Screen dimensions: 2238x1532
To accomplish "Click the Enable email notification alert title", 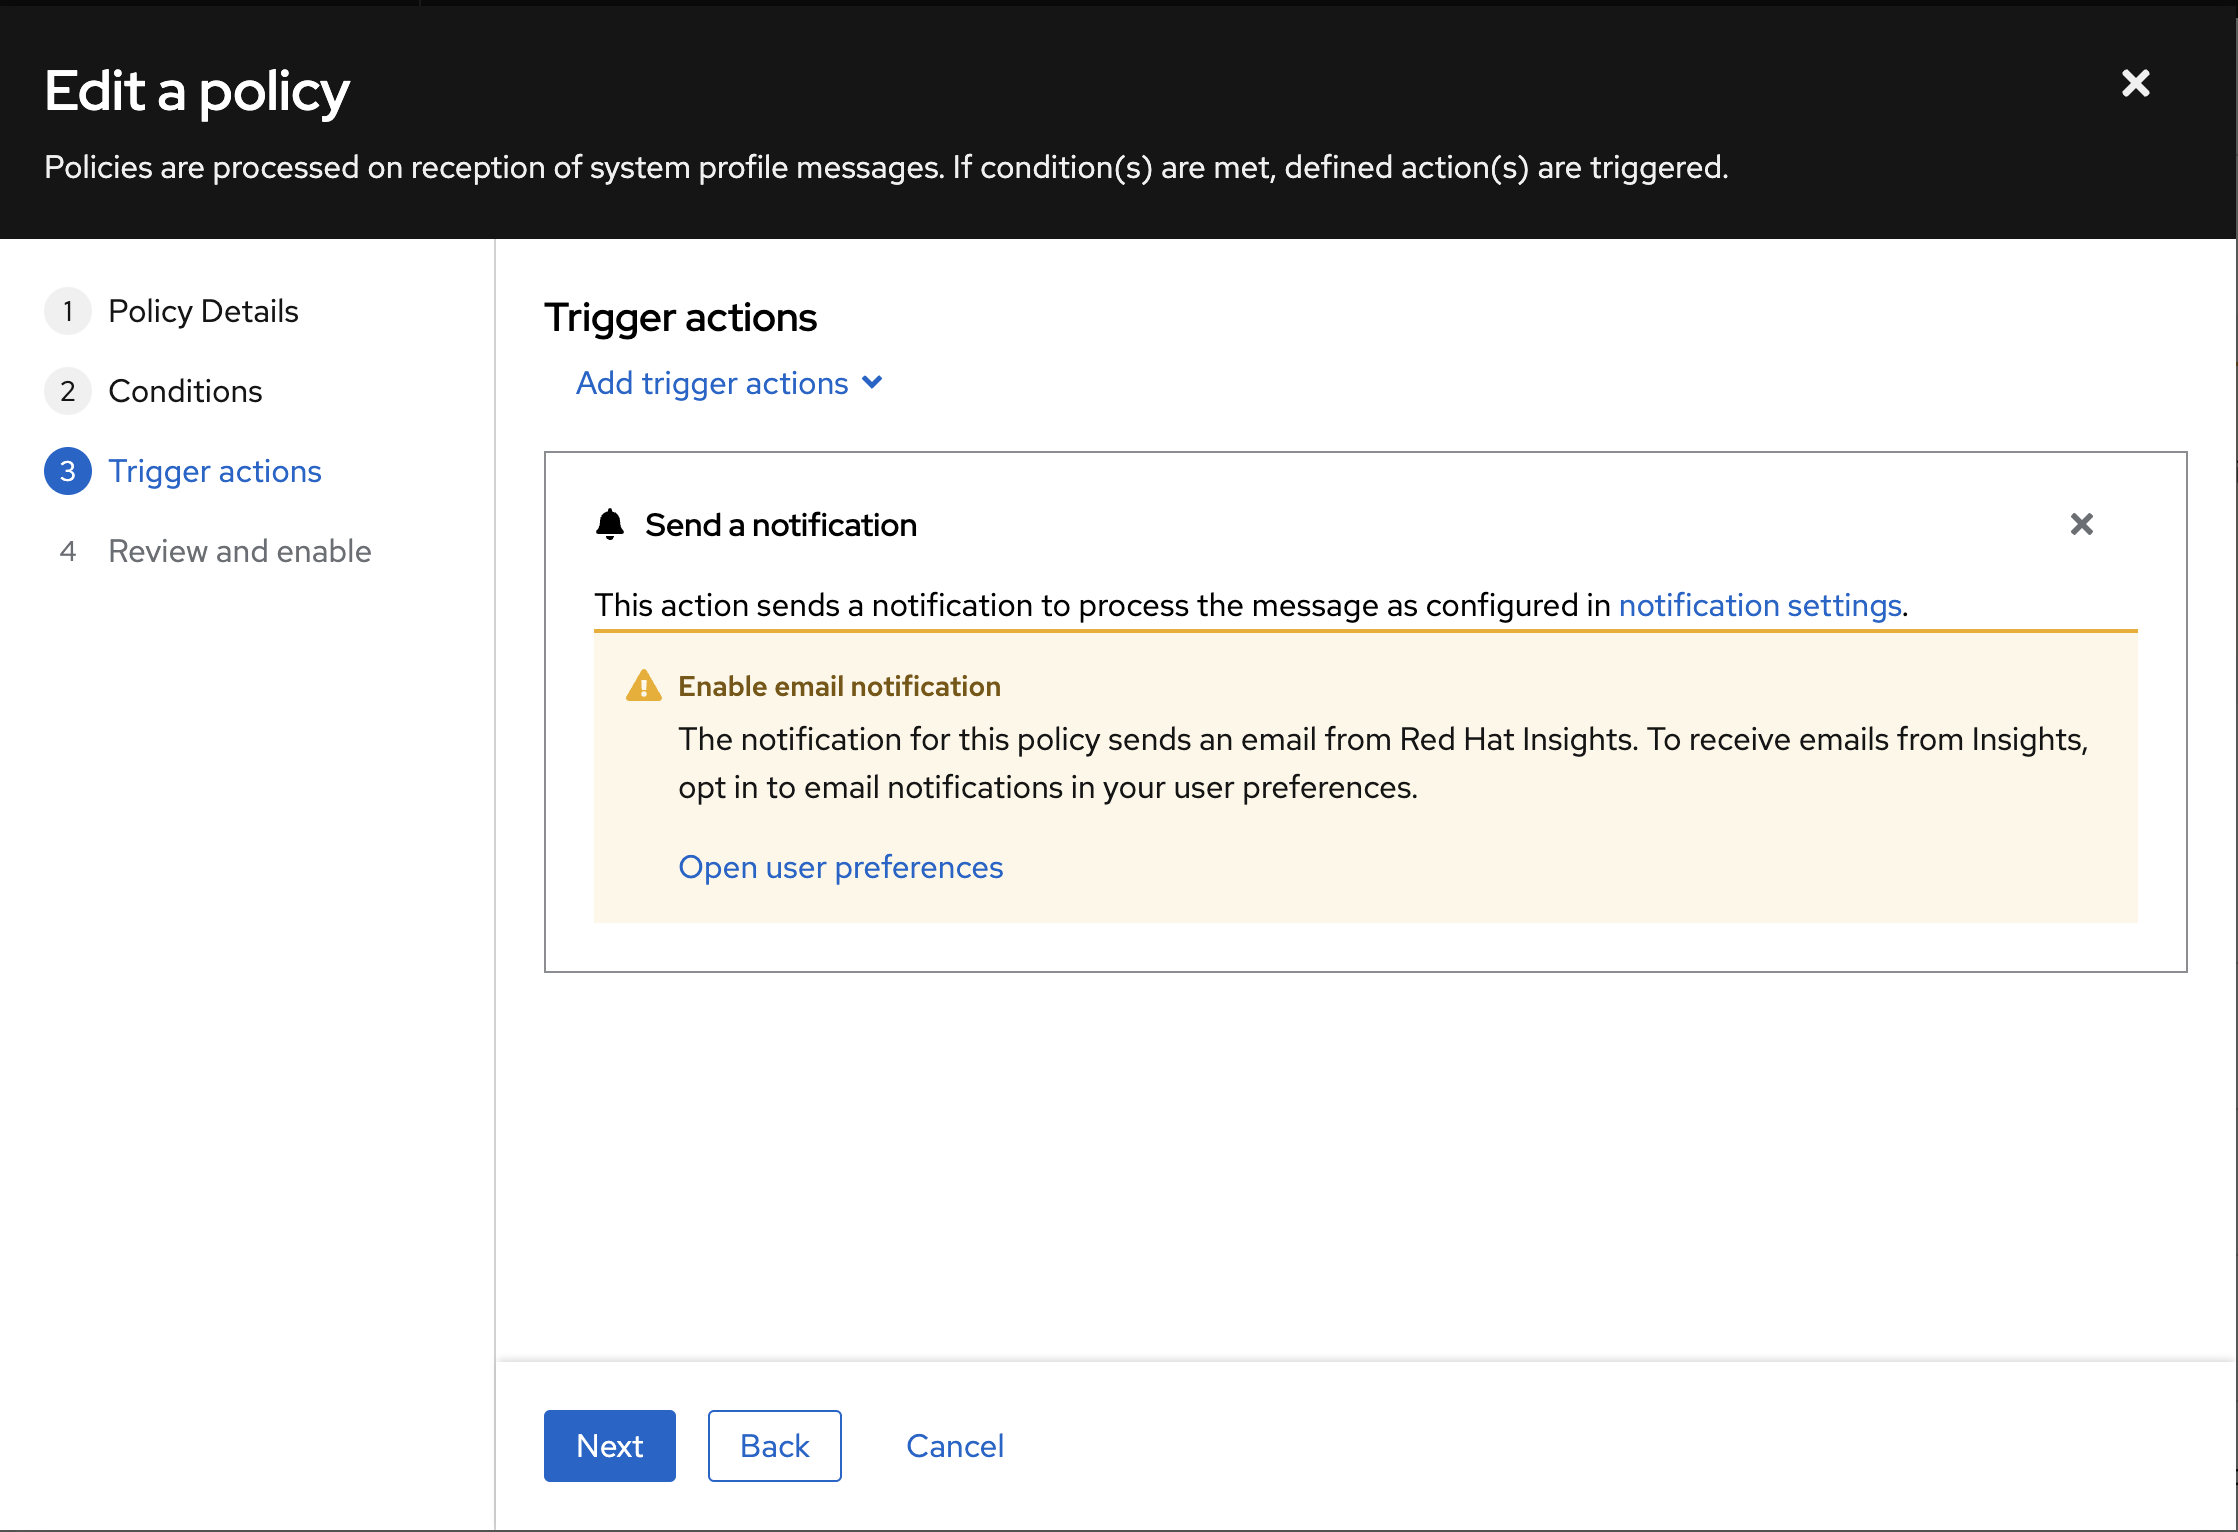I will pyautogui.click(x=839, y=686).
